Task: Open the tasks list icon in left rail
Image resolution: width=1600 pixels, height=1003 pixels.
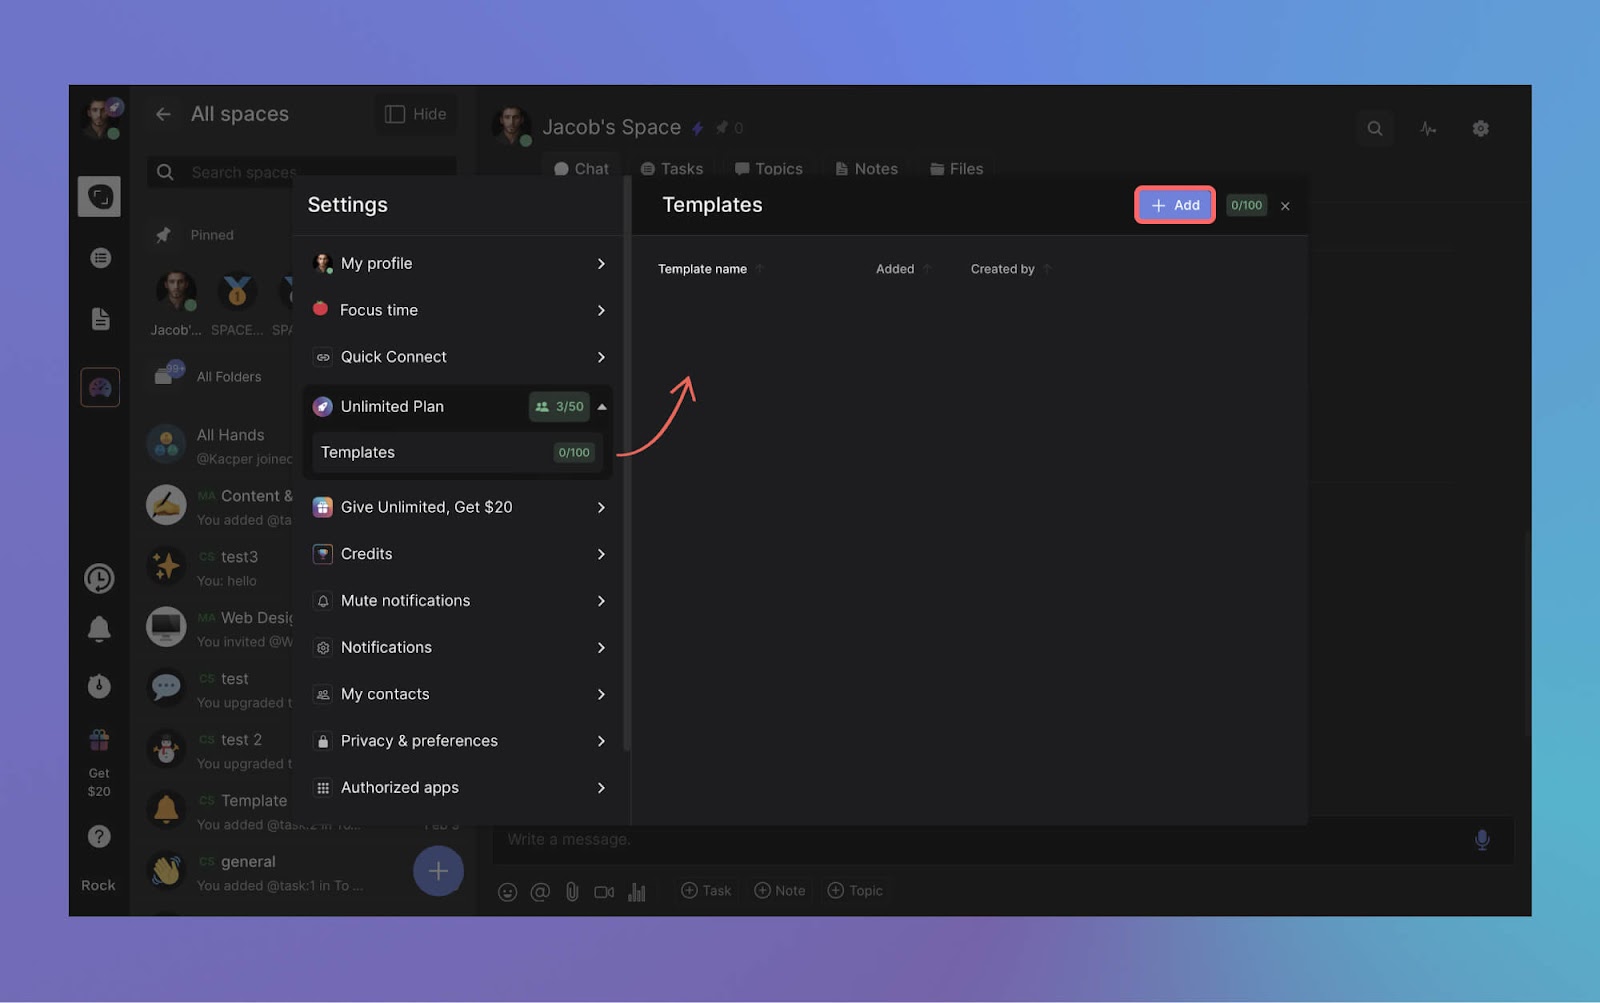Action: pyautogui.click(x=100, y=258)
